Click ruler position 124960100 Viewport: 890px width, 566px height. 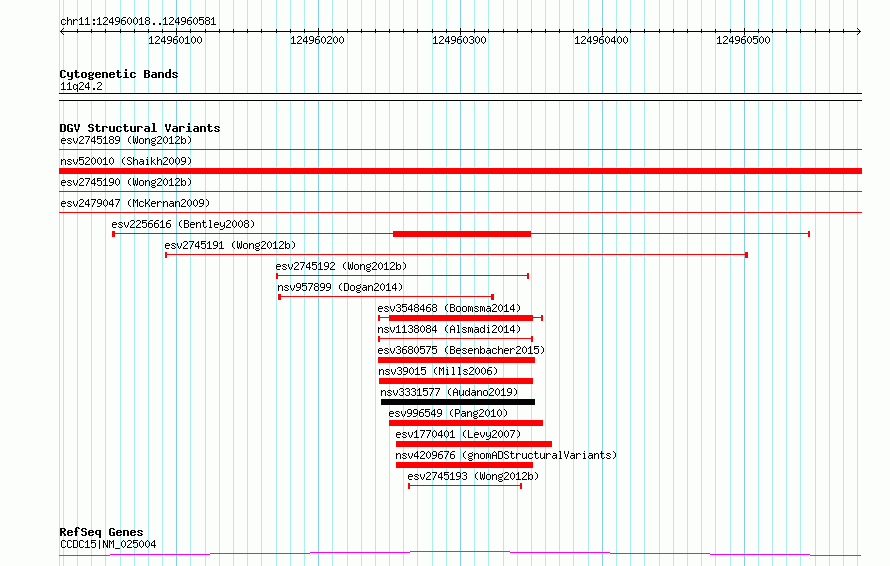pos(175,40)
